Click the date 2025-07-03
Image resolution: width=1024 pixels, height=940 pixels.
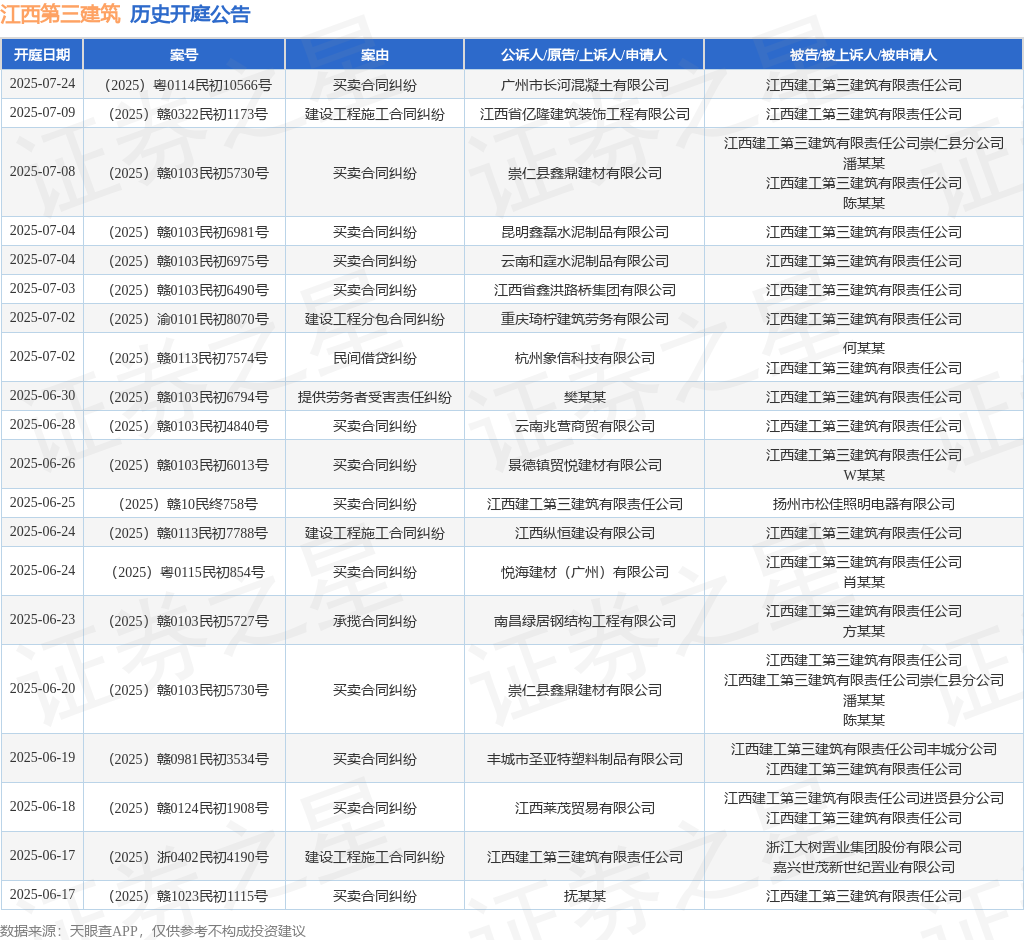click(42, 289)
